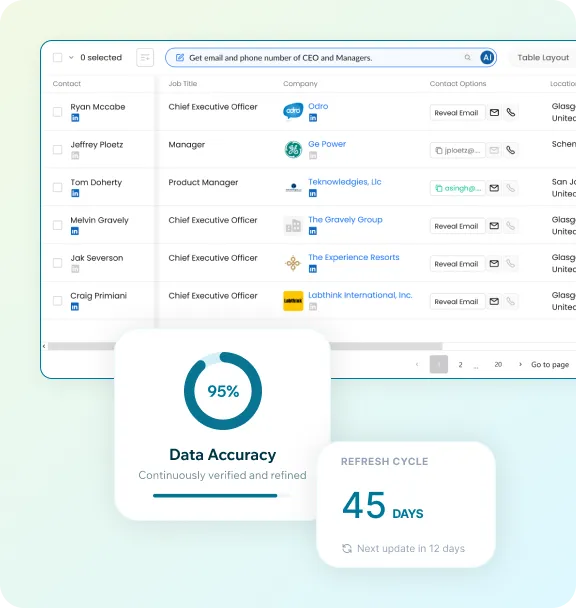Click envelope icon in Tom Doherty row
This screenshot has width=576, height=608.
point(494,188)
